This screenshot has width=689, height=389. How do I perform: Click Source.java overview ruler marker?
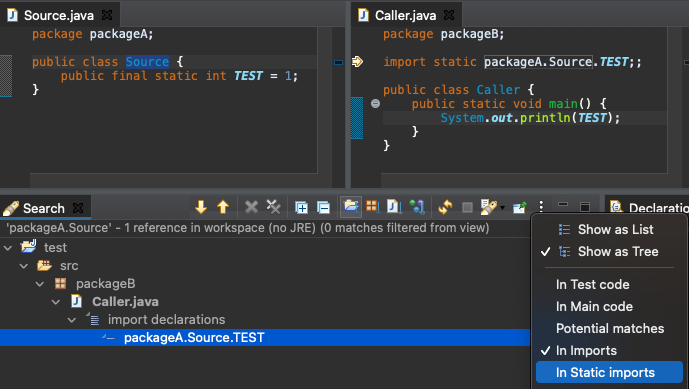(x=338, y=62)
